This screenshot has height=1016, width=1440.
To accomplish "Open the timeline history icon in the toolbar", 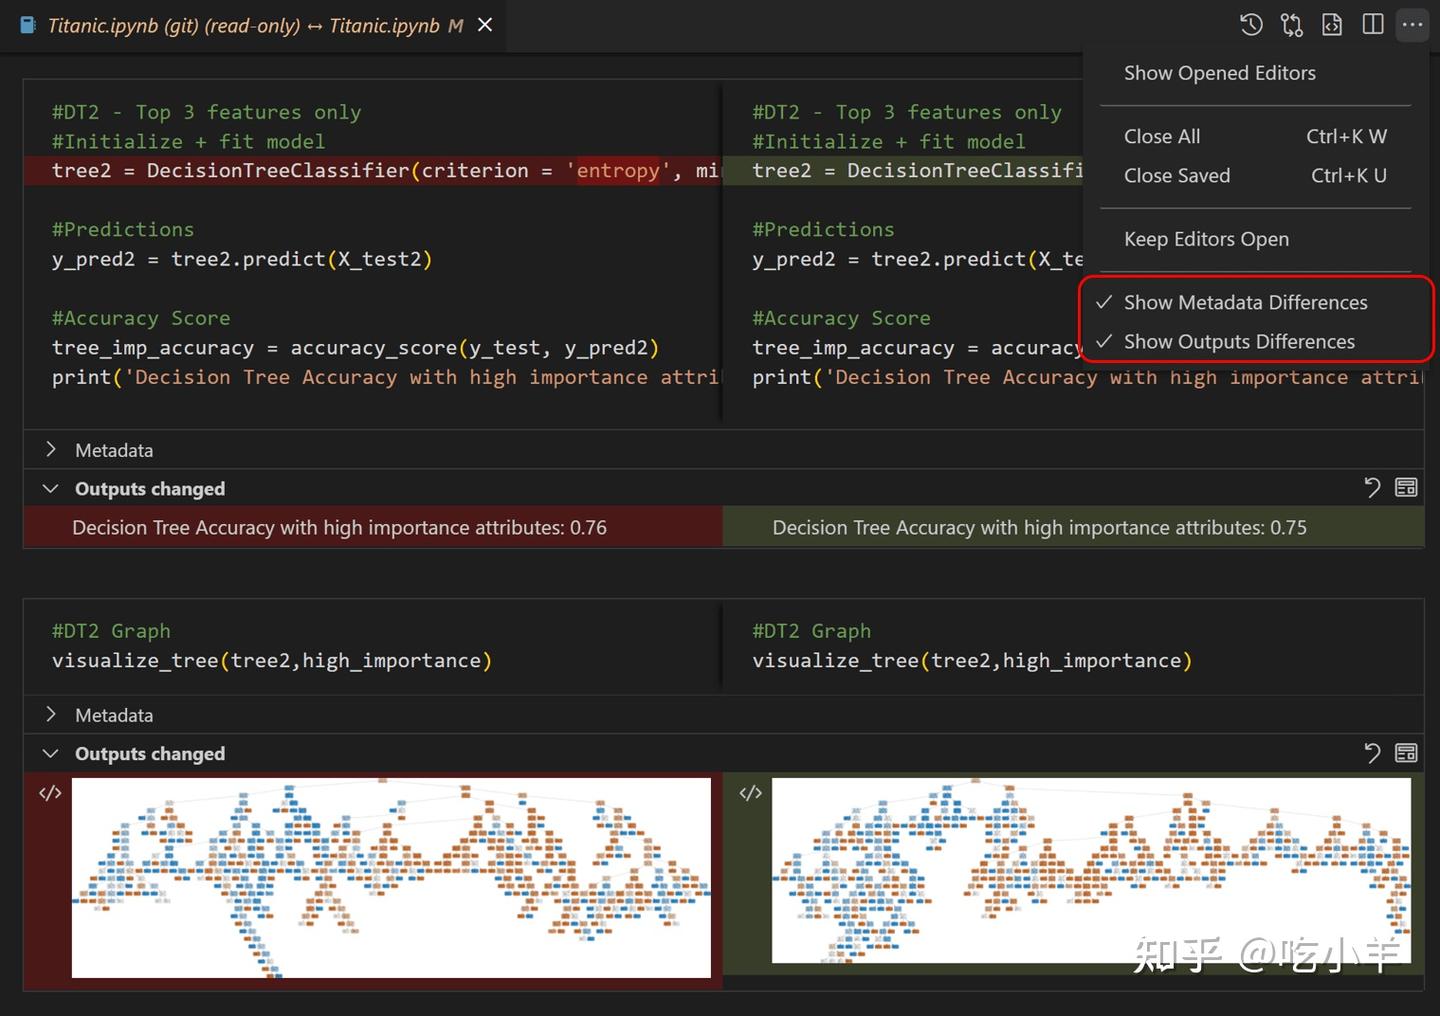I will coord(1251,25).
